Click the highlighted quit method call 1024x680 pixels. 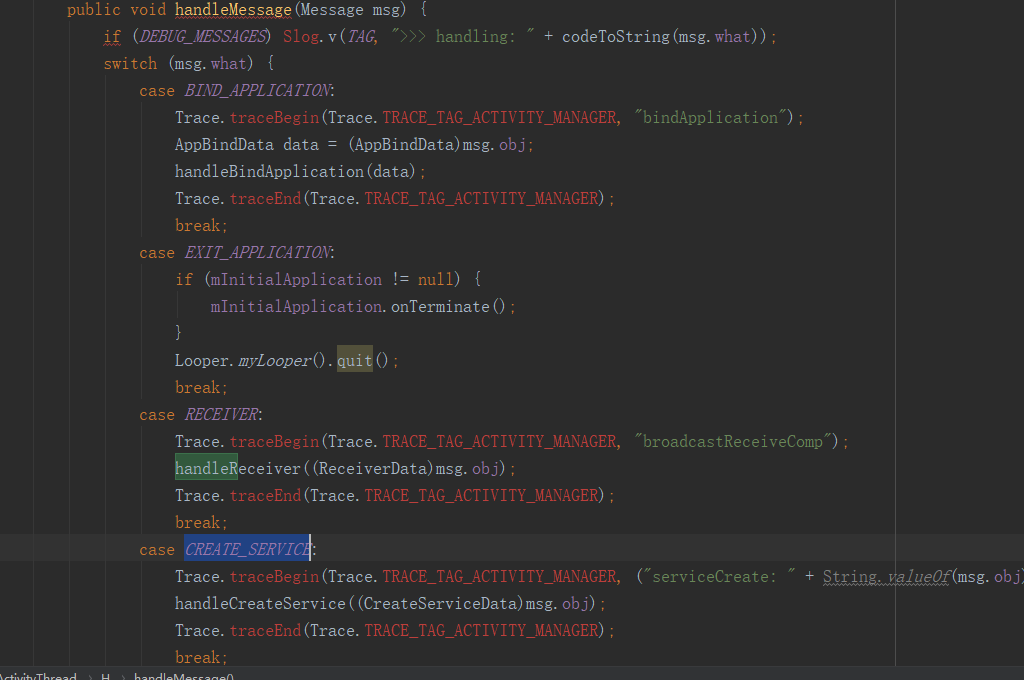(355, 361)
